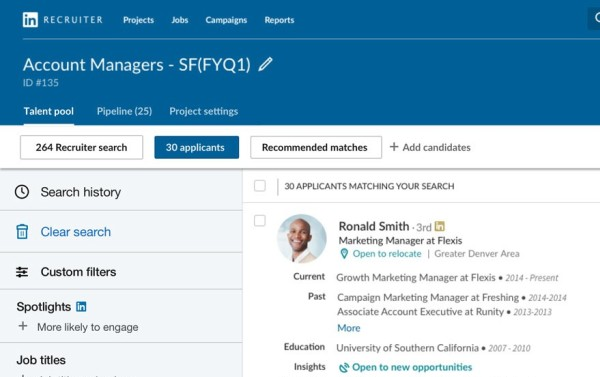Viewport: 600px width, 377px height.
Task: Click project ID #135 text
Action: click(41, 83)
